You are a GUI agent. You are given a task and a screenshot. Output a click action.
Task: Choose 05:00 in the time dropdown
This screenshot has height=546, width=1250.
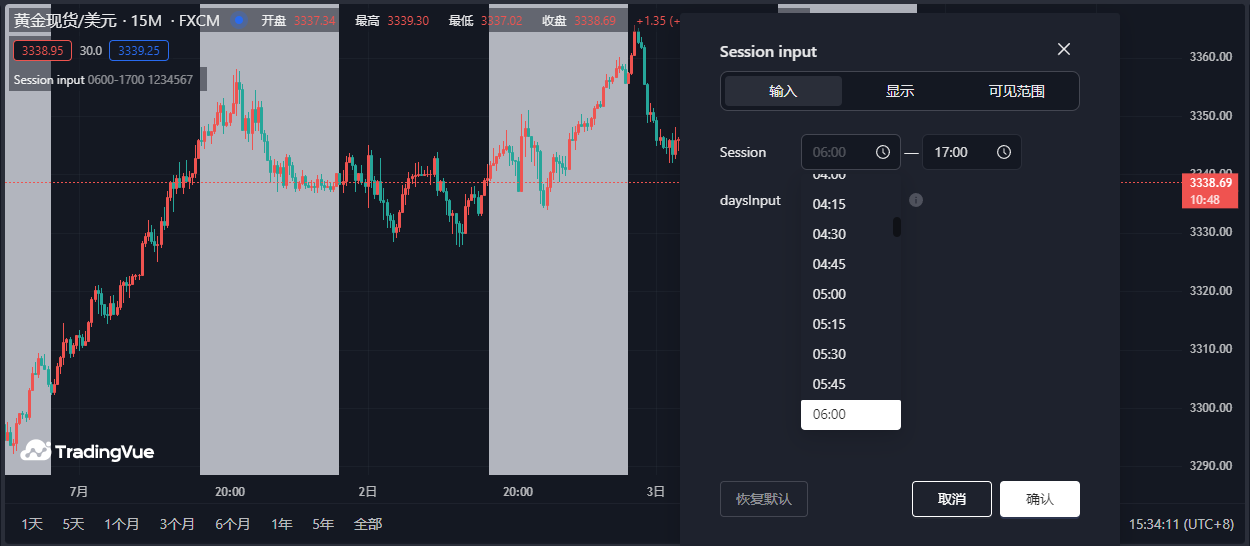[829, 294]
